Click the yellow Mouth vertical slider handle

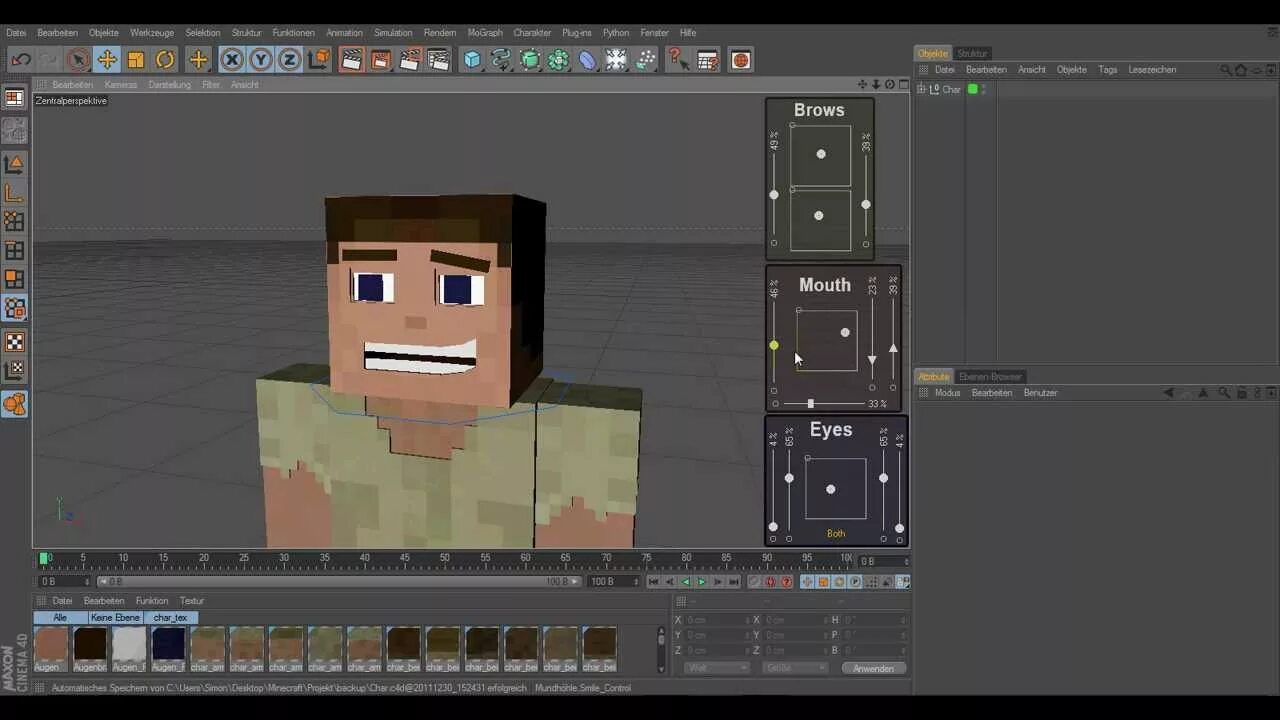point(774,345)
